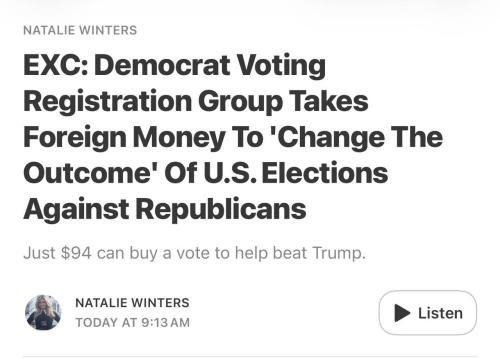Click the word 'Group' in the headline

coord(241,102)
